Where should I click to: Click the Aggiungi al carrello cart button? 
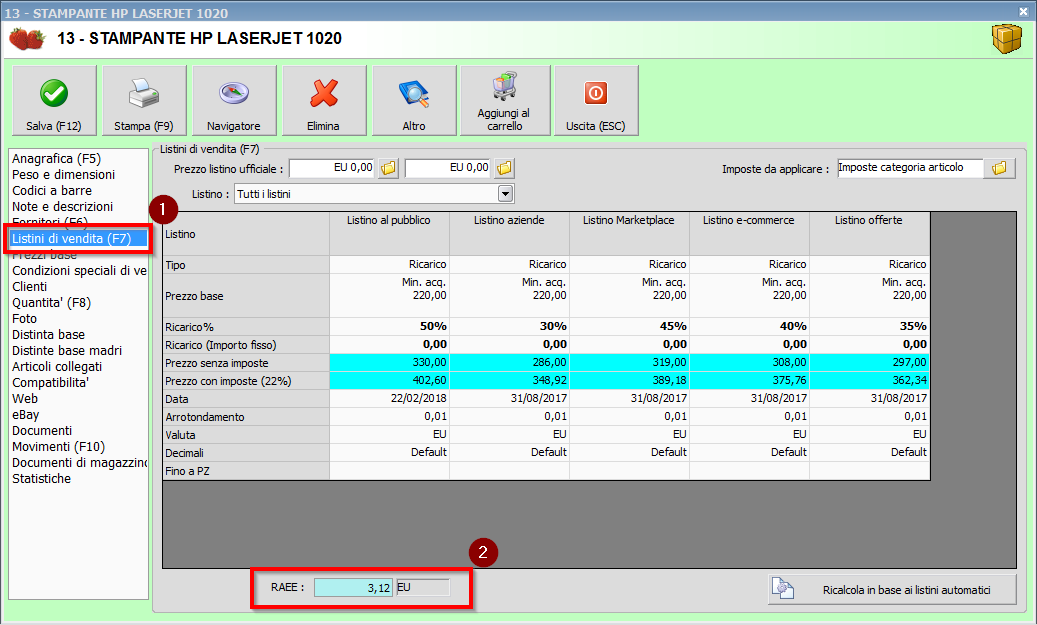point(505,101)
